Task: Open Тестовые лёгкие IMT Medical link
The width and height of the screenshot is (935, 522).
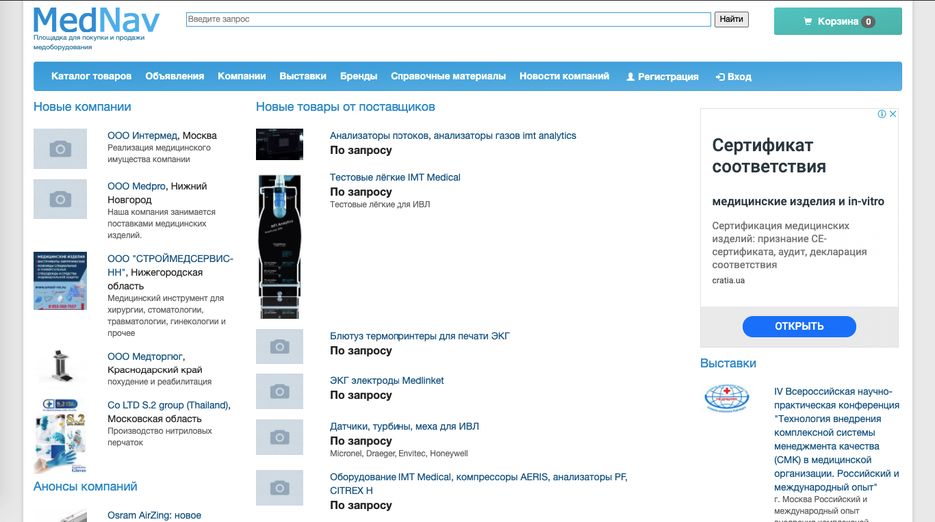Action: click(395, 177)
